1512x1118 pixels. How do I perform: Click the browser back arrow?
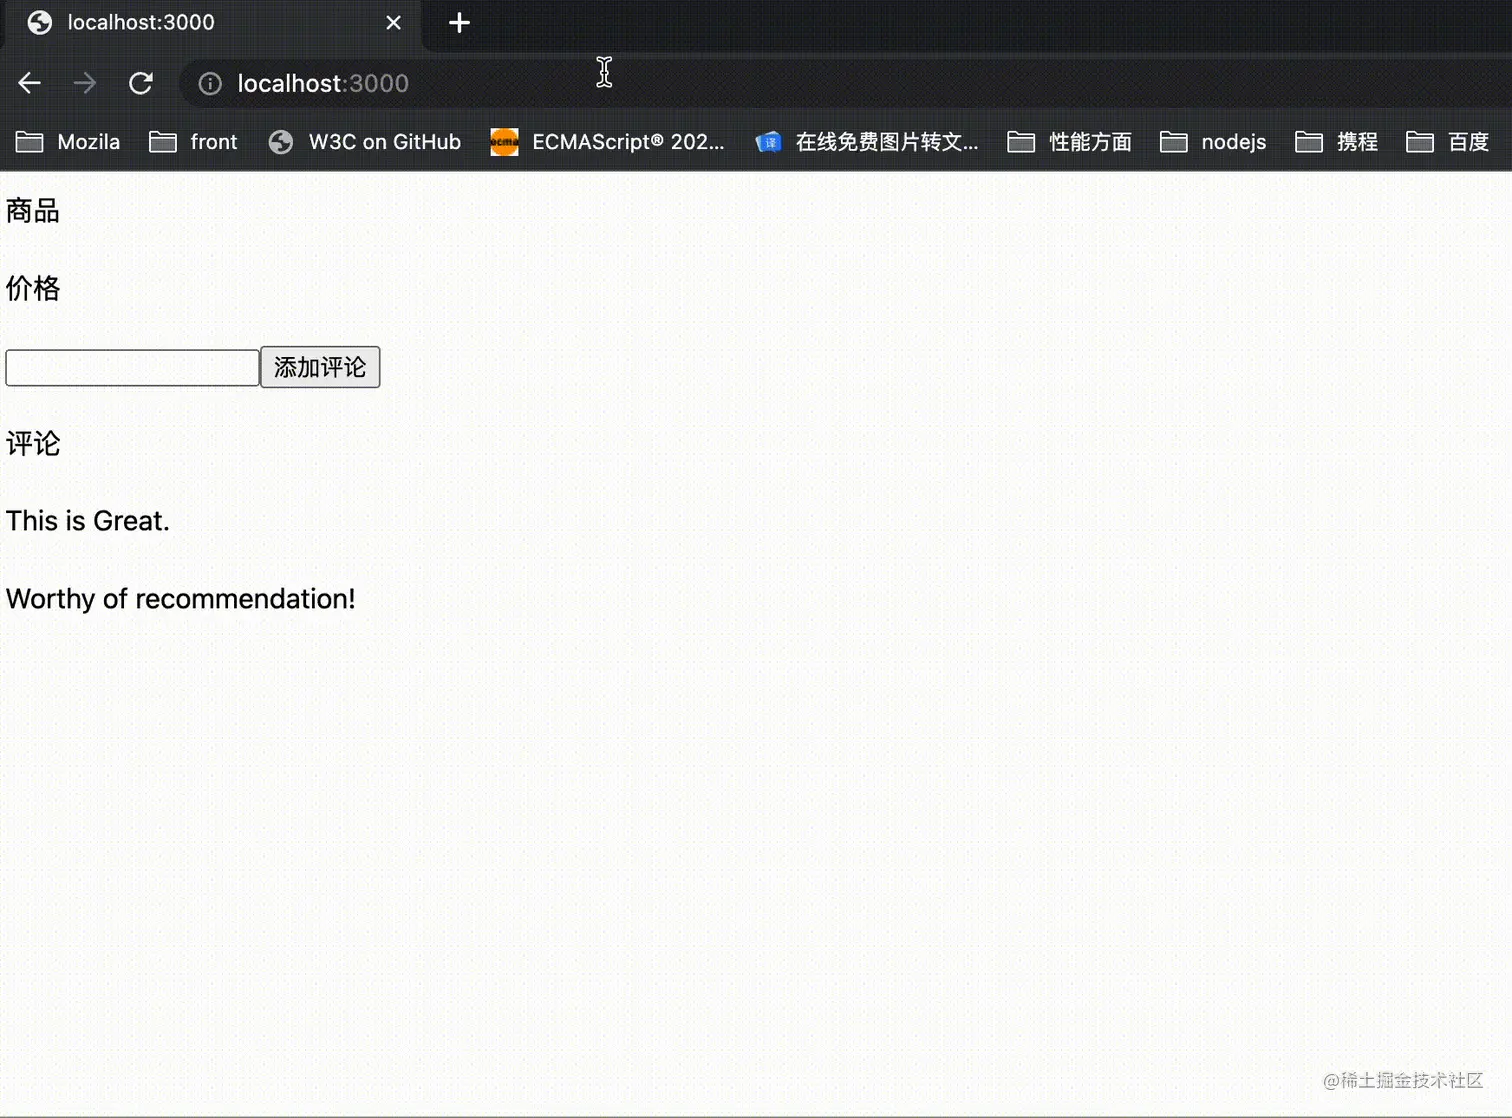tap(29, 83)
